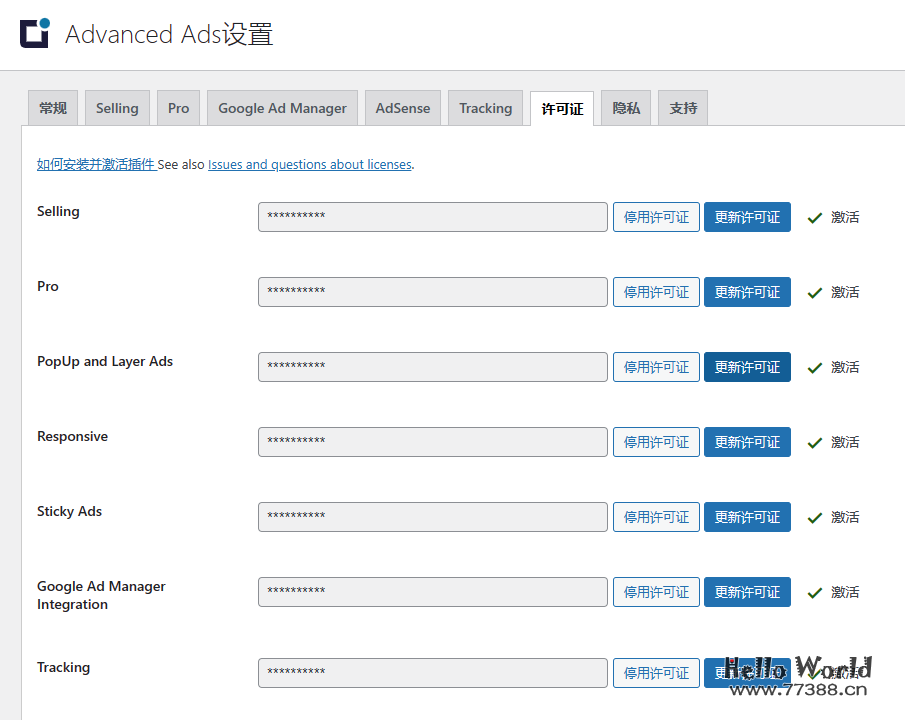The width and height of the screenshot is (905, 720).
Task: Open the 如何安装并激活插件 link
Action: coord(96,164)
